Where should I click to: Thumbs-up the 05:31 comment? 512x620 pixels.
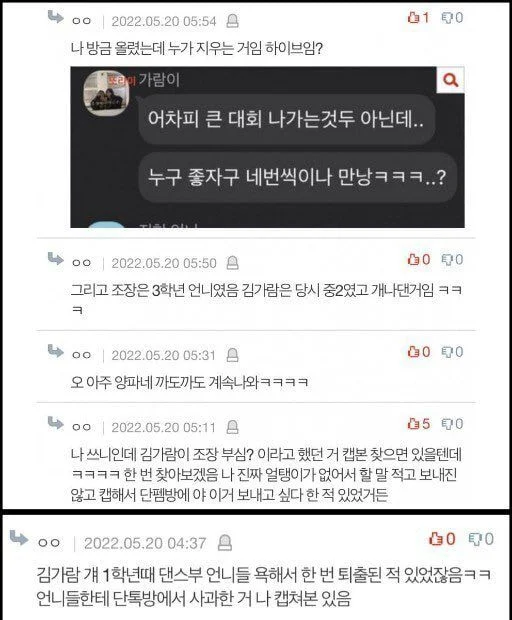(x=418, y=352)
